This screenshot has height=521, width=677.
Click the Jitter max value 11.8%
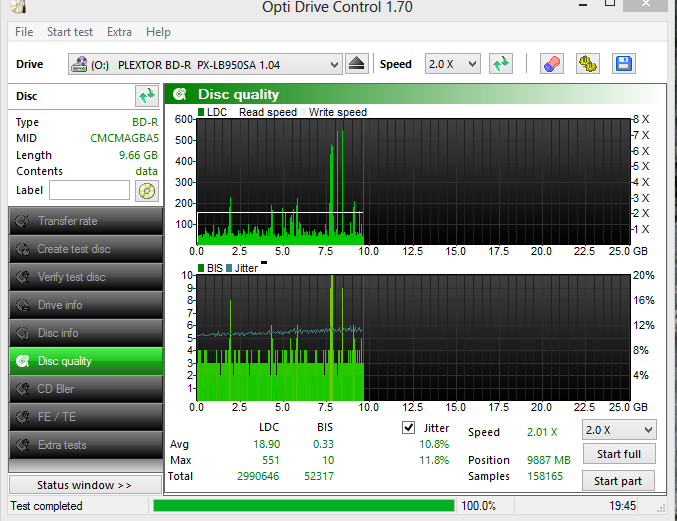434,460
